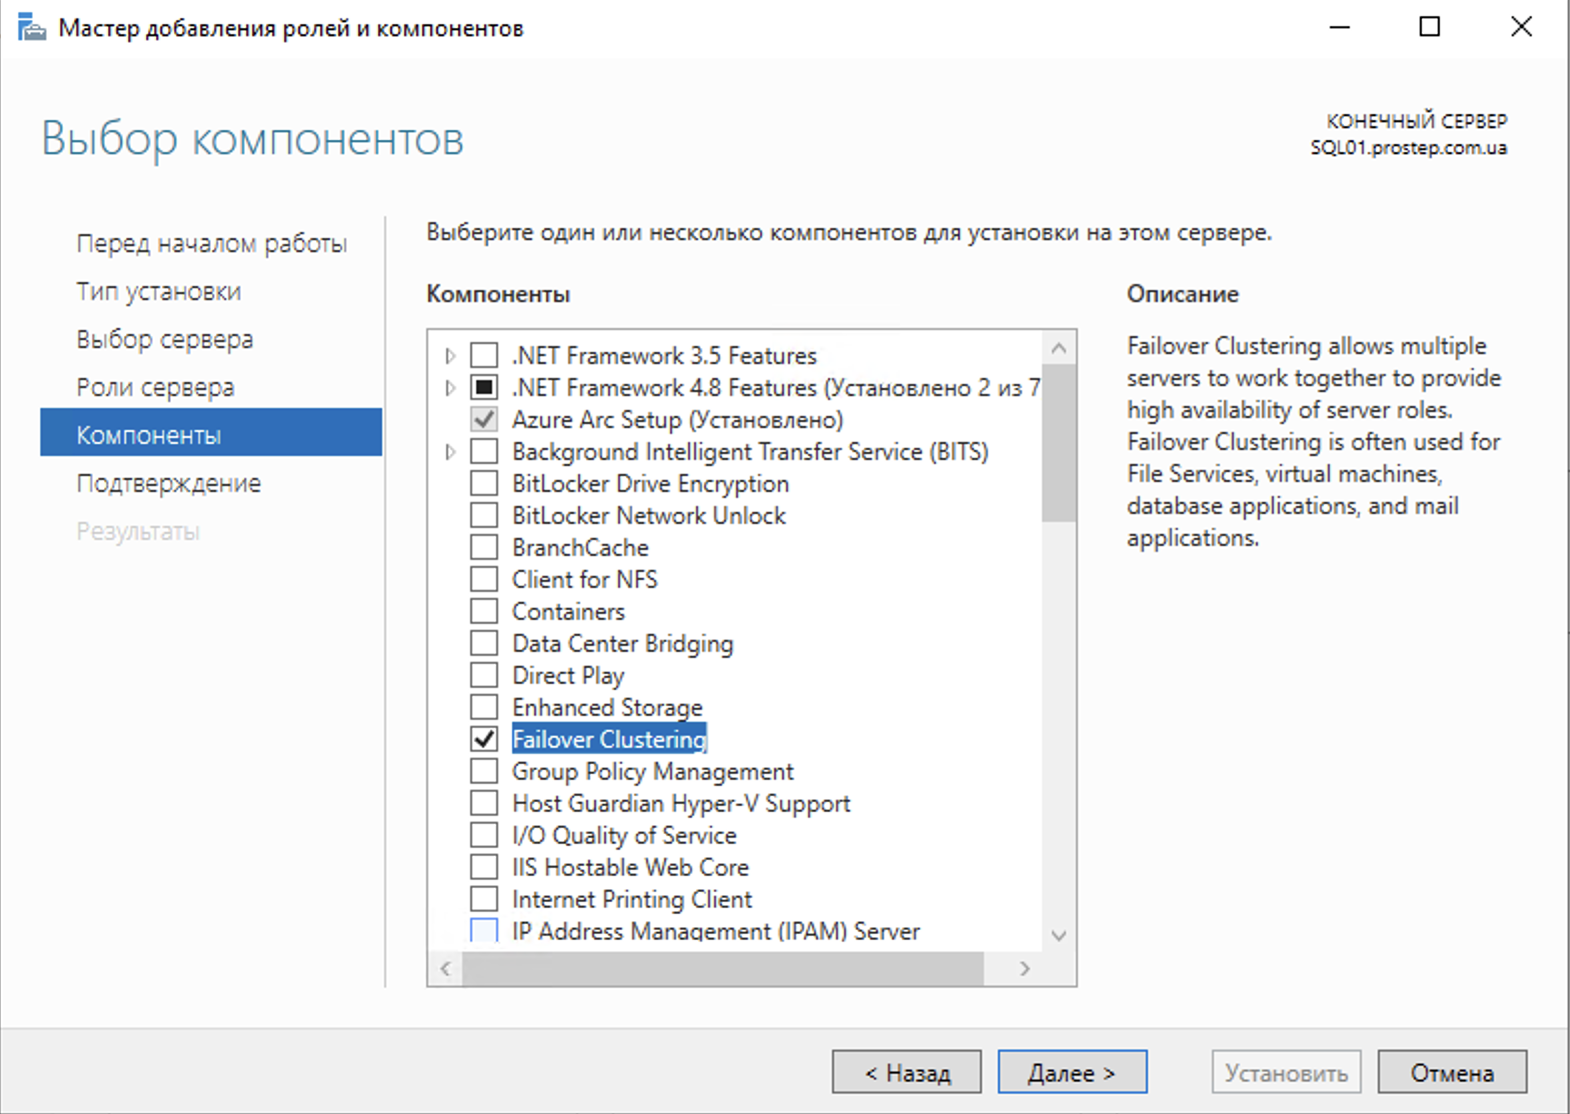The image size is (1570, 1114).
Task: Check the Background Intelligent Transfer Service checkbox
Action: coord(484,452)
